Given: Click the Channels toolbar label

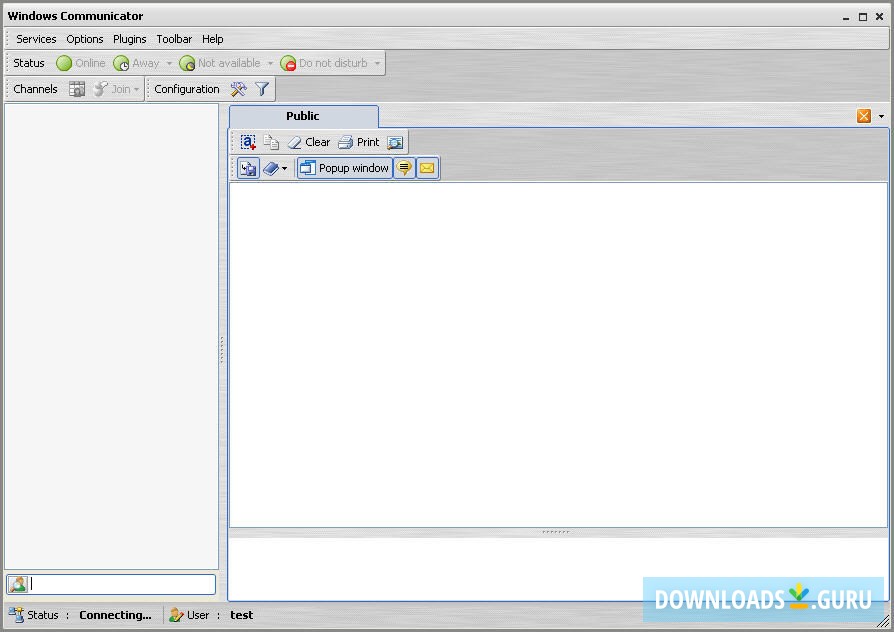Looking at the screenshot, I should pos(35,89).
